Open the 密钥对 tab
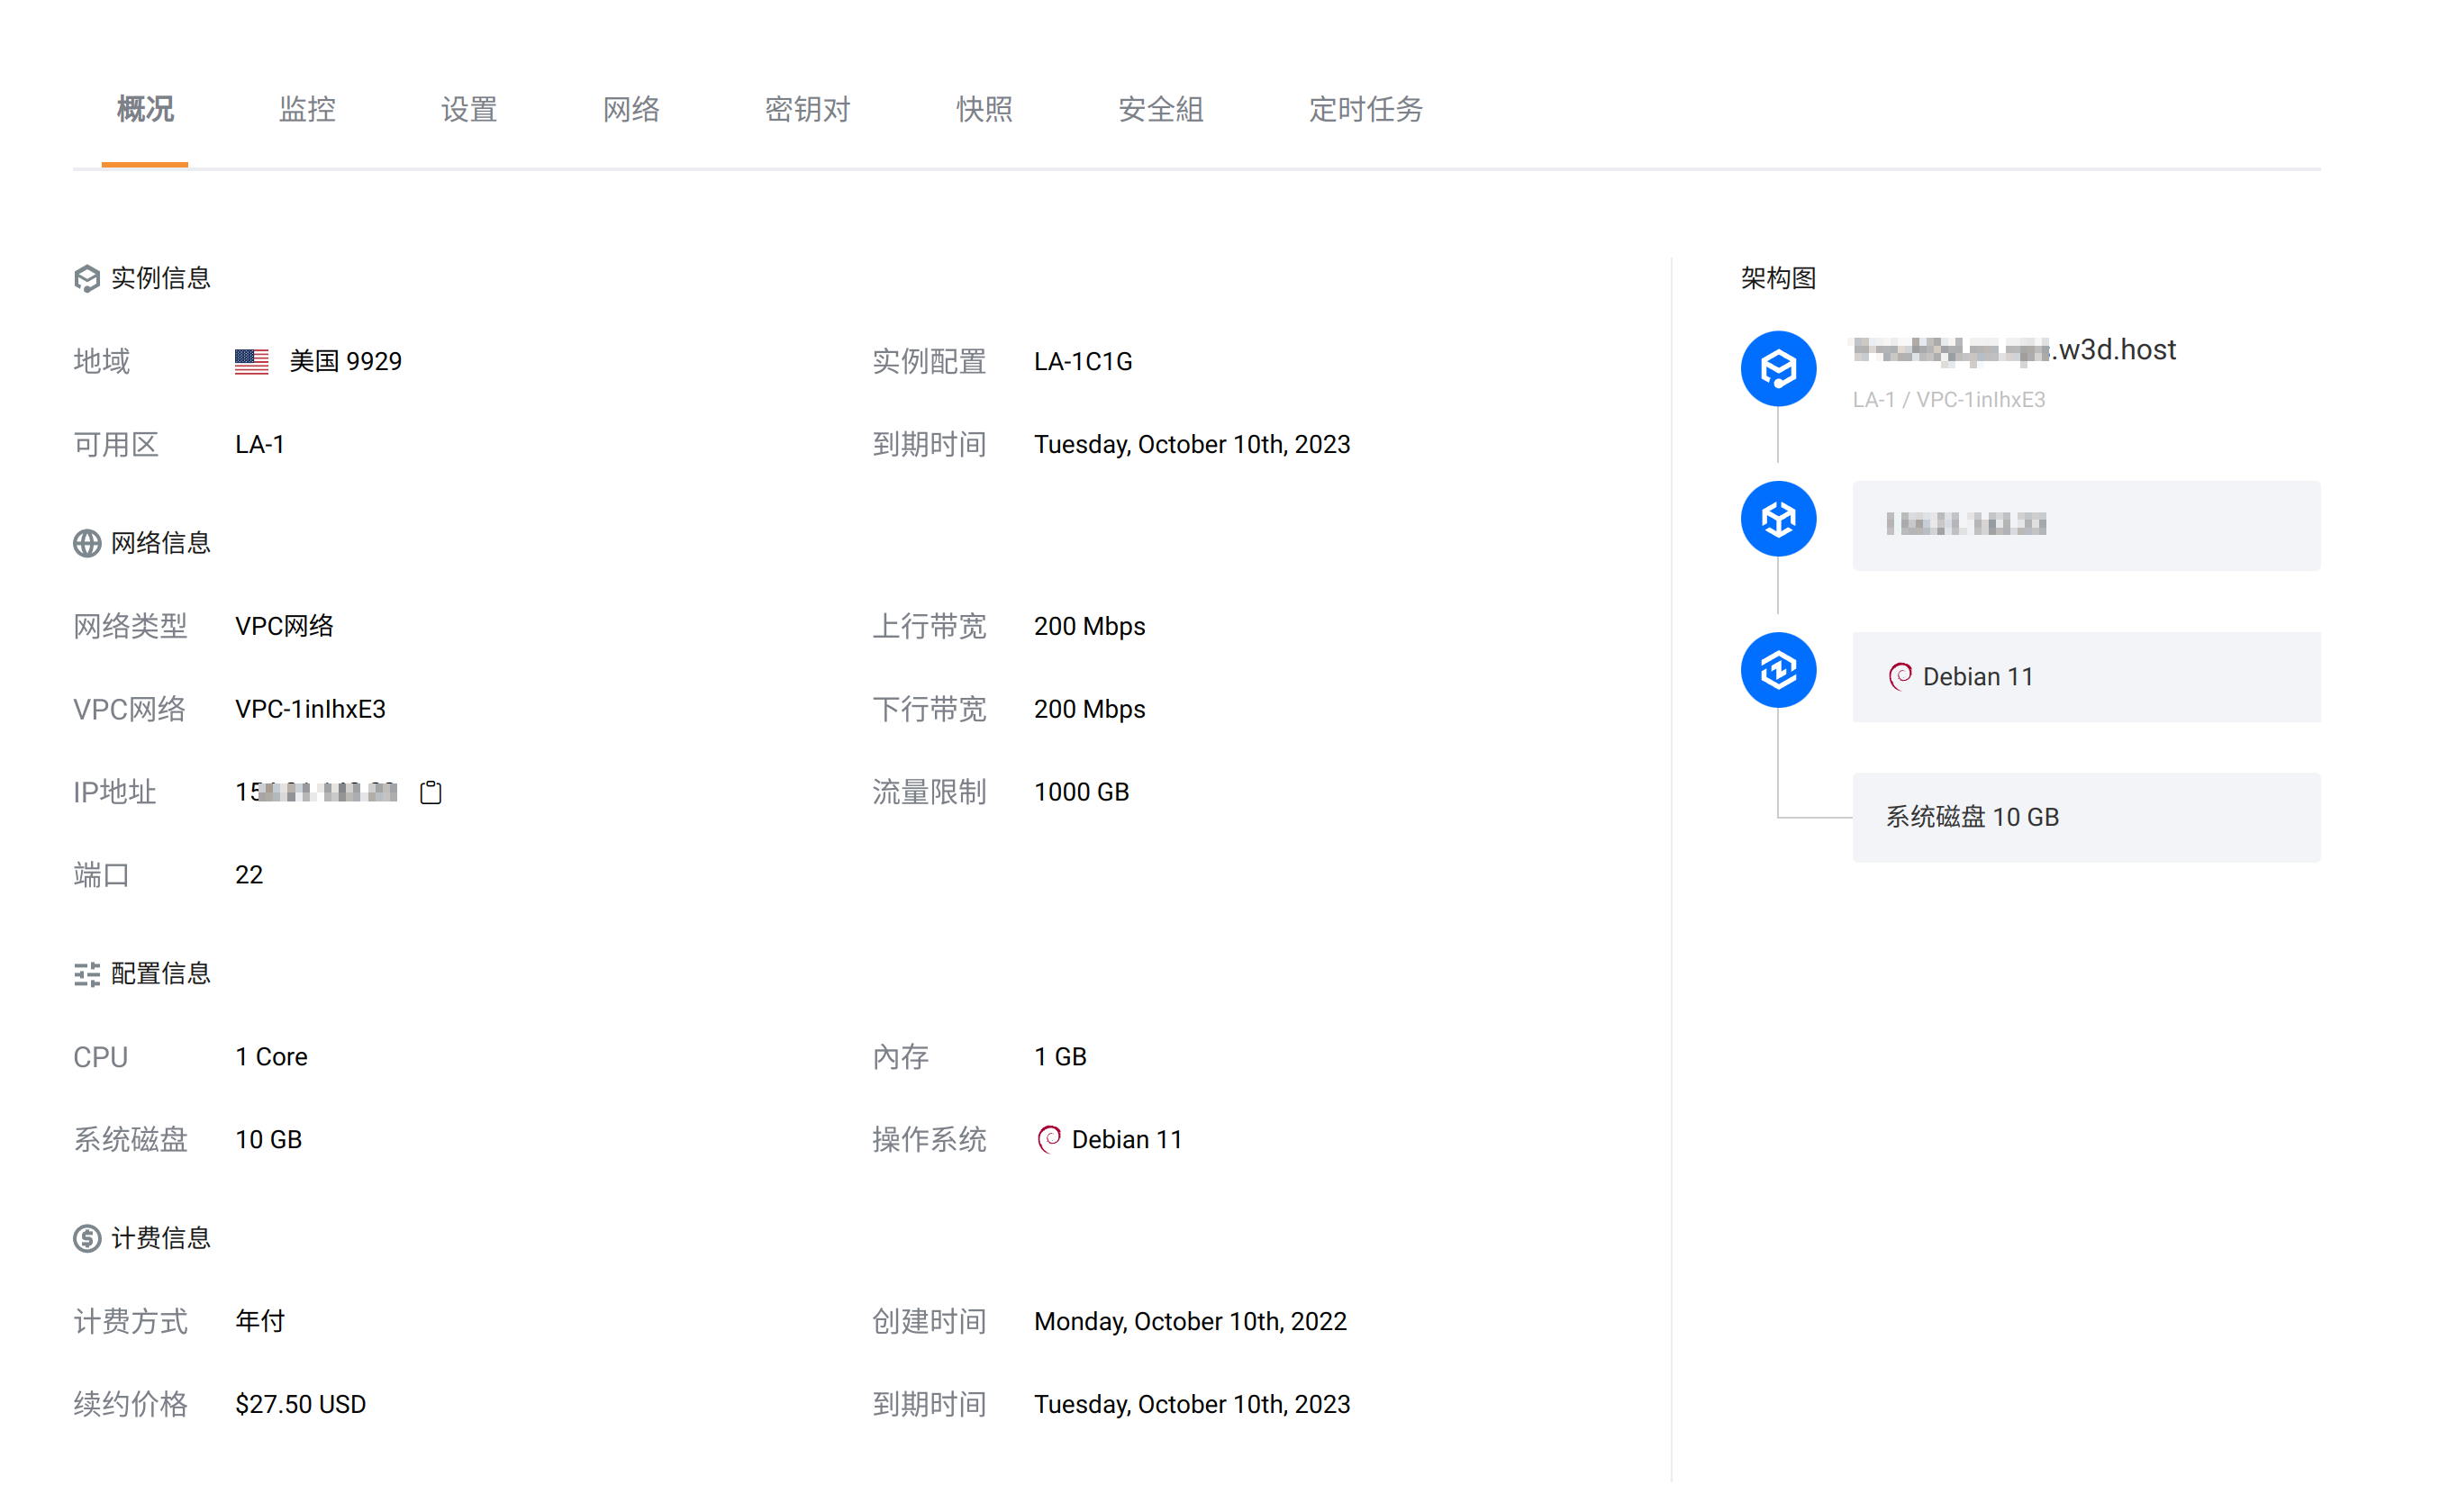Viewport: 2449px width, 1512px height. [808, 110]
